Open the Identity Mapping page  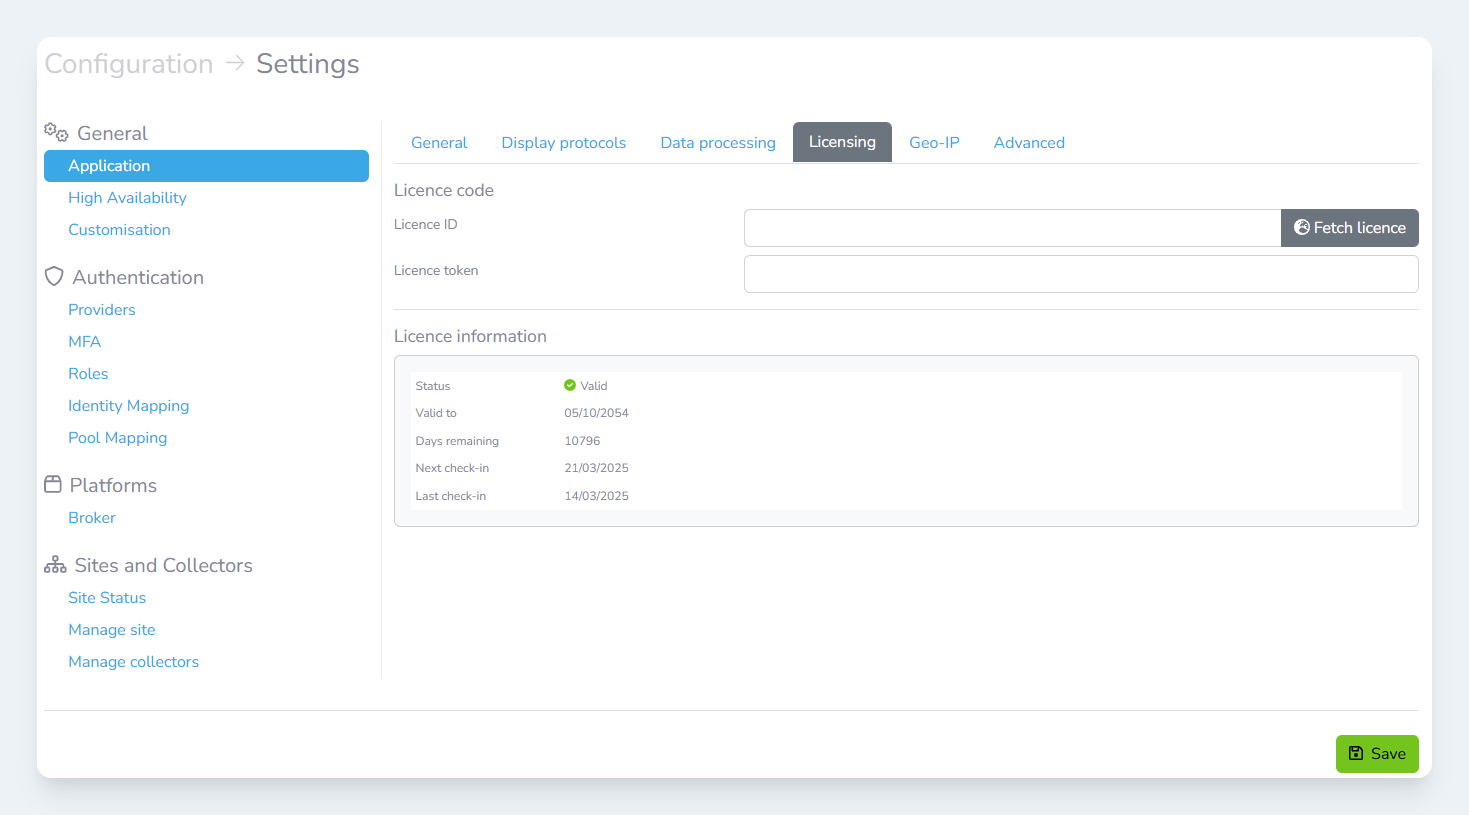(128, 406)
